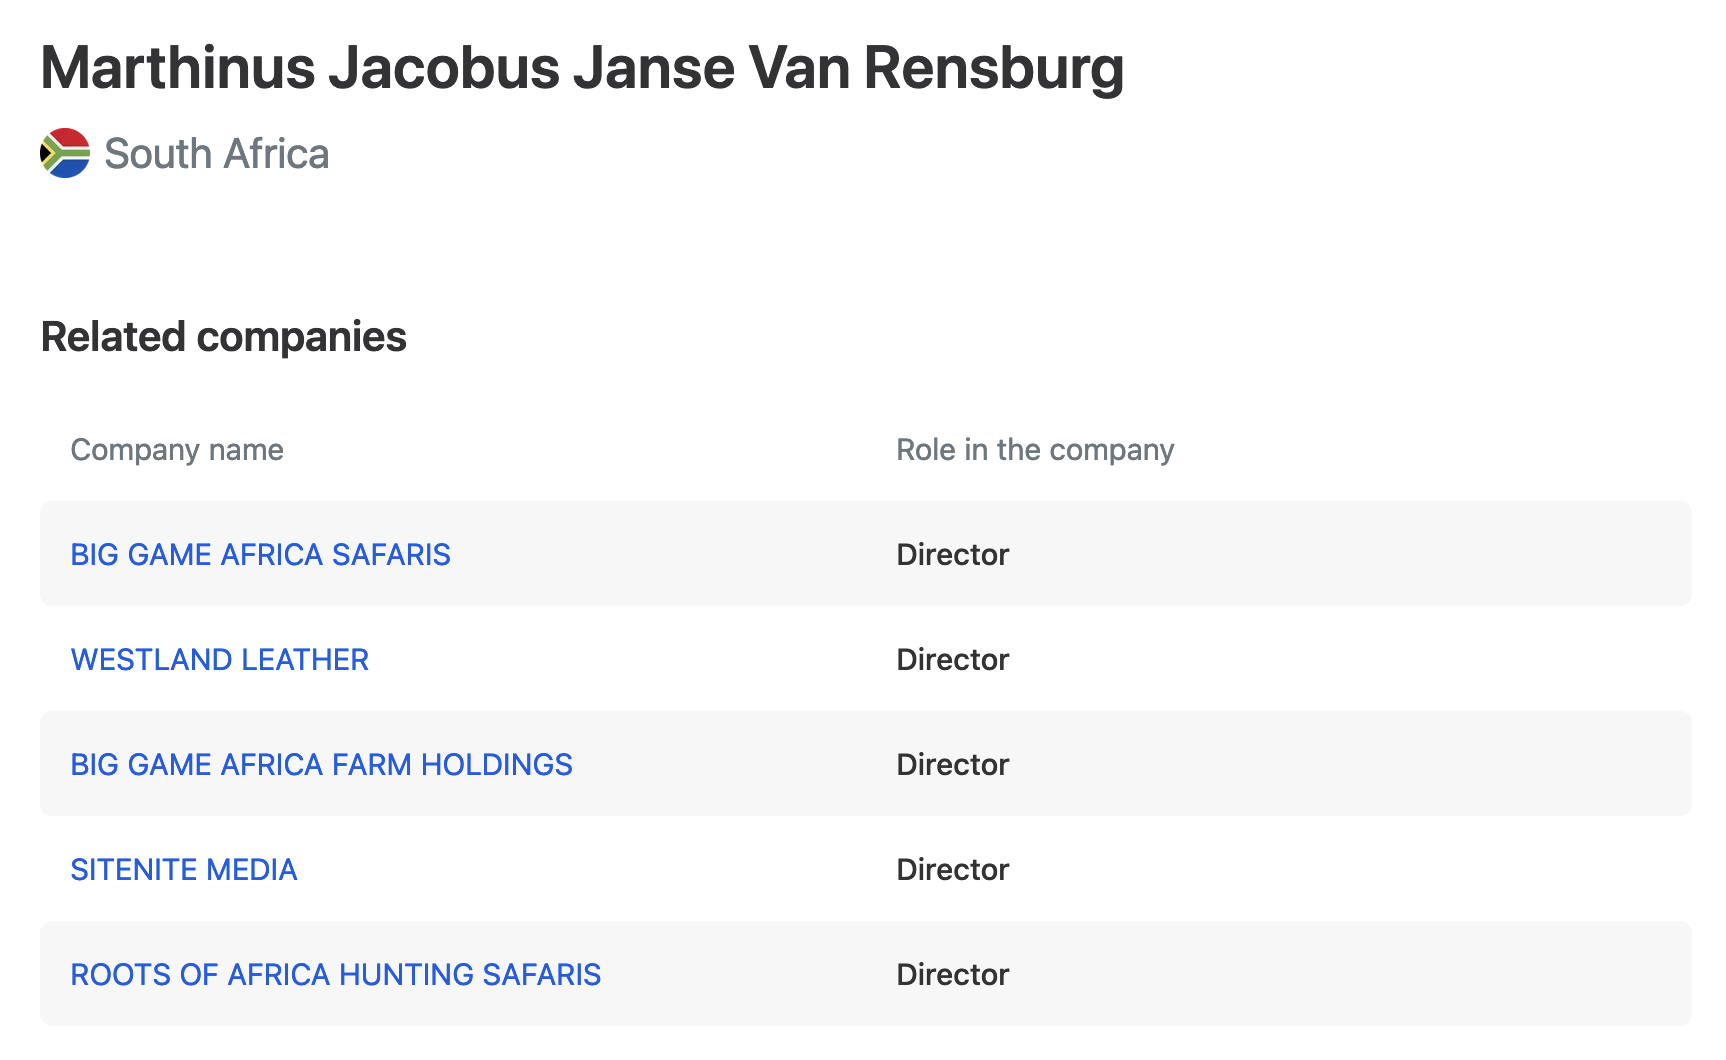Viewport: 1726px width, 1060px height.
Task: Click the Related companies section heading
Action: pyautogui.click(x=223, y=337)
